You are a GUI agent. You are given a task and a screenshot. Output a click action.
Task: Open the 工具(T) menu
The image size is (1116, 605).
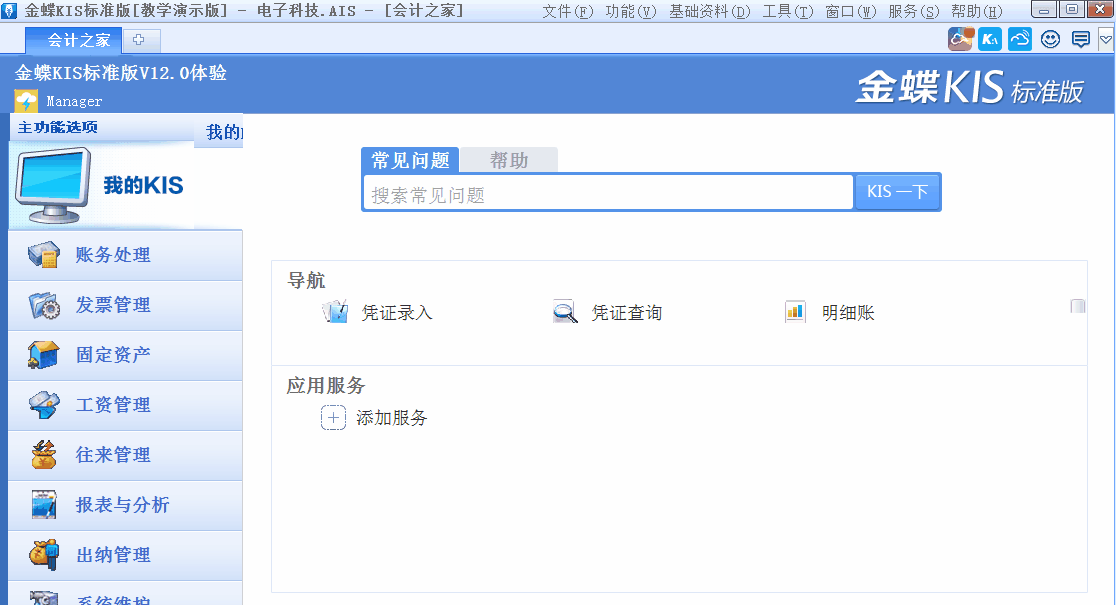click(788, 11)
